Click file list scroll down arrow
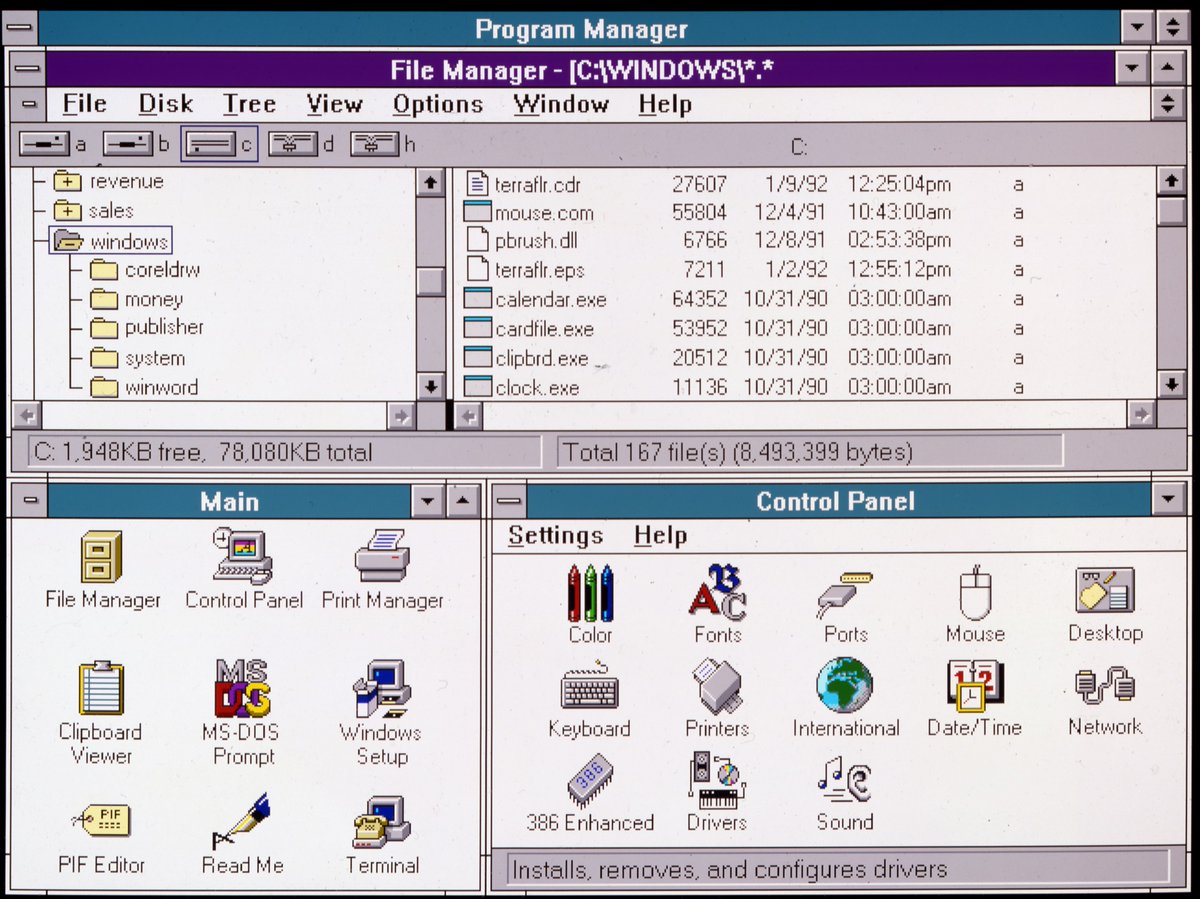 (1172, 383)
